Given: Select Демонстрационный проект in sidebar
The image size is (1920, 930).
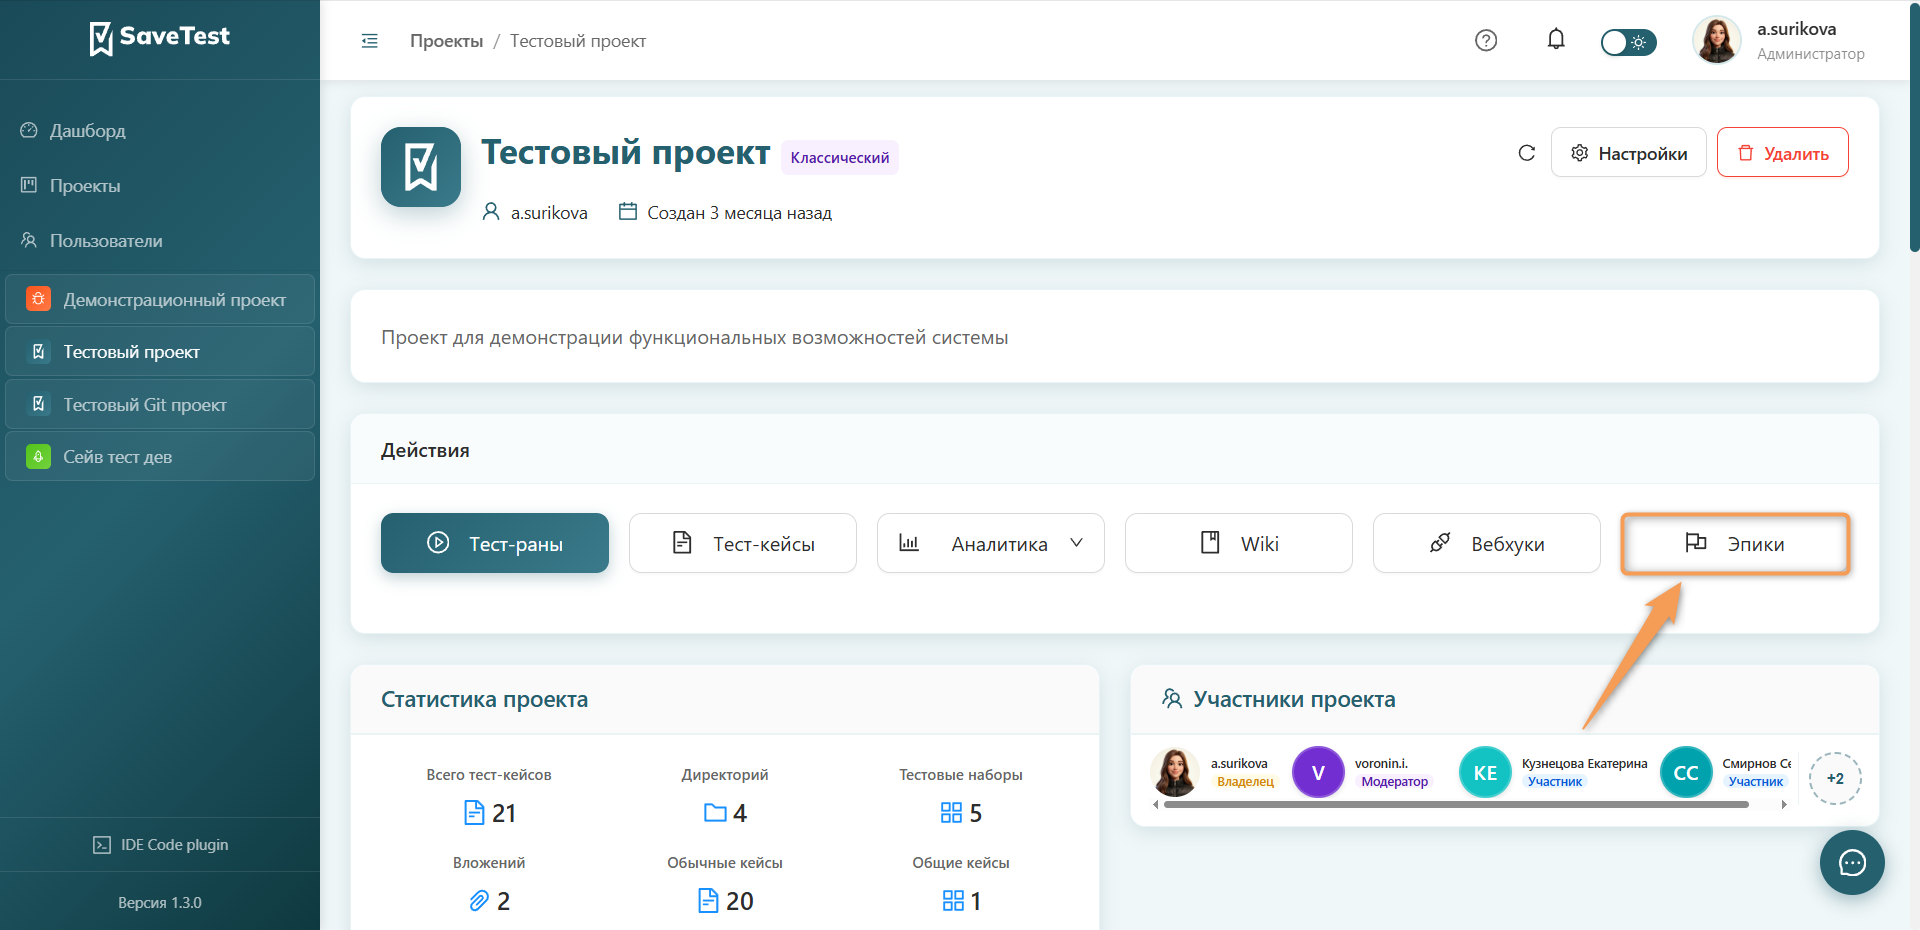Looking at the screenshot, I should [x=160, y=300].
